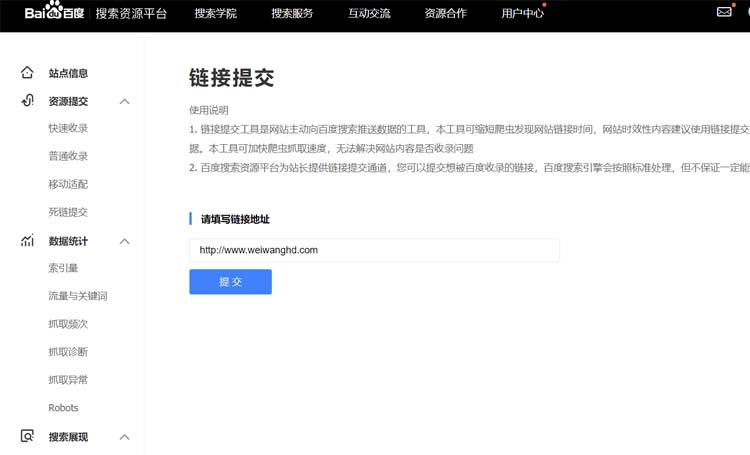Open the 用户中心 top menu
Image resolution: width=750 pixels, height=455 pixels.
522,13
